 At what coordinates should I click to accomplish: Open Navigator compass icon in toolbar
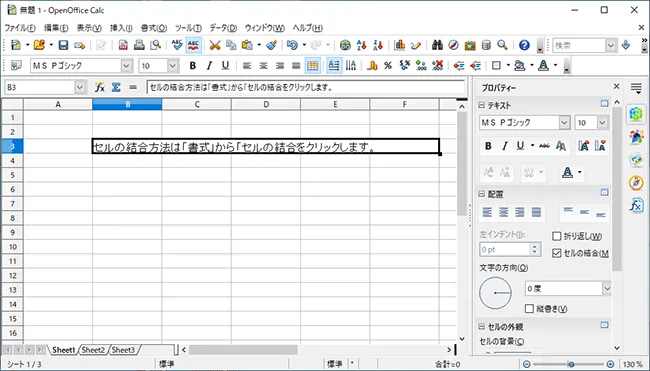[x=454, y=45]
